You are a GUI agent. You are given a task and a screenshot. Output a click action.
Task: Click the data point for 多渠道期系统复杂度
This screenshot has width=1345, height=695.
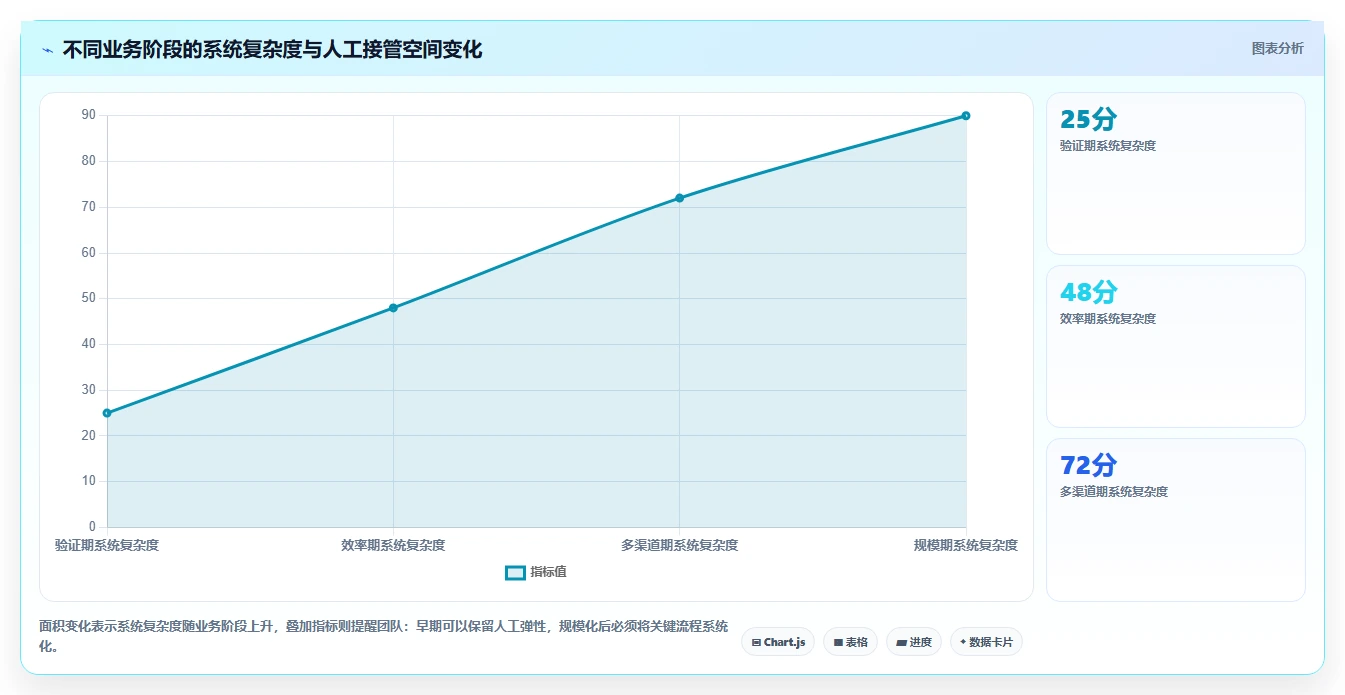click(679, 198)
